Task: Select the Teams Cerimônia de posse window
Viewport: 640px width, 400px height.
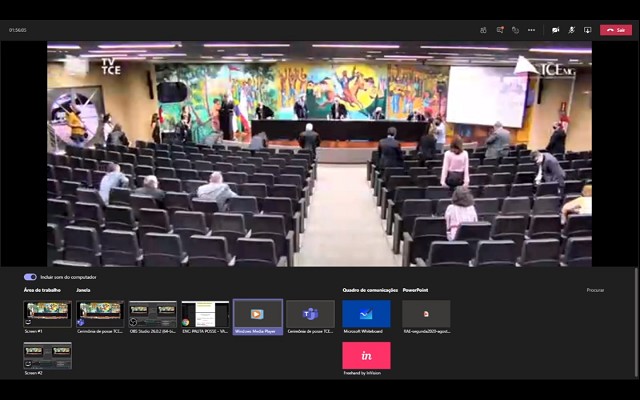Action: [310, 314]
